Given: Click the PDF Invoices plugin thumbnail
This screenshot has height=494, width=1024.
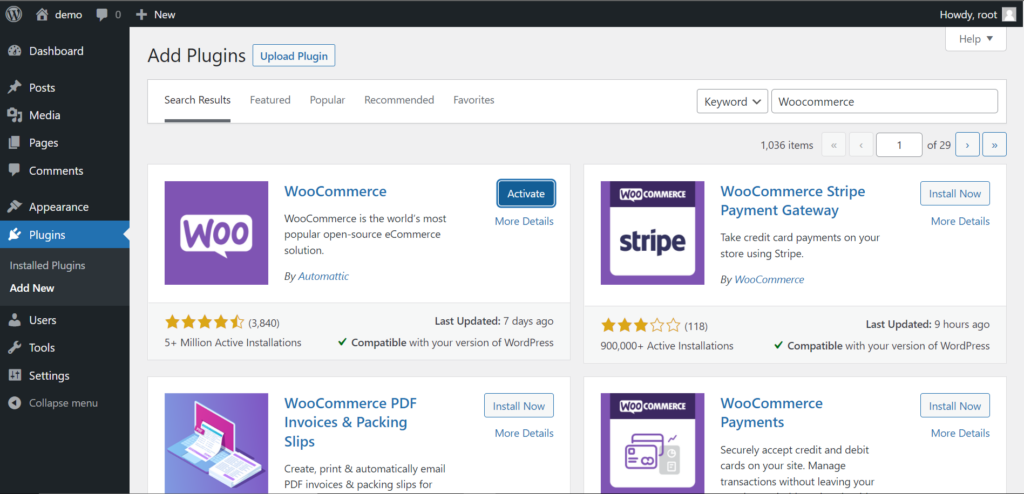Looking at the screenshot, I should coord(216,443).
